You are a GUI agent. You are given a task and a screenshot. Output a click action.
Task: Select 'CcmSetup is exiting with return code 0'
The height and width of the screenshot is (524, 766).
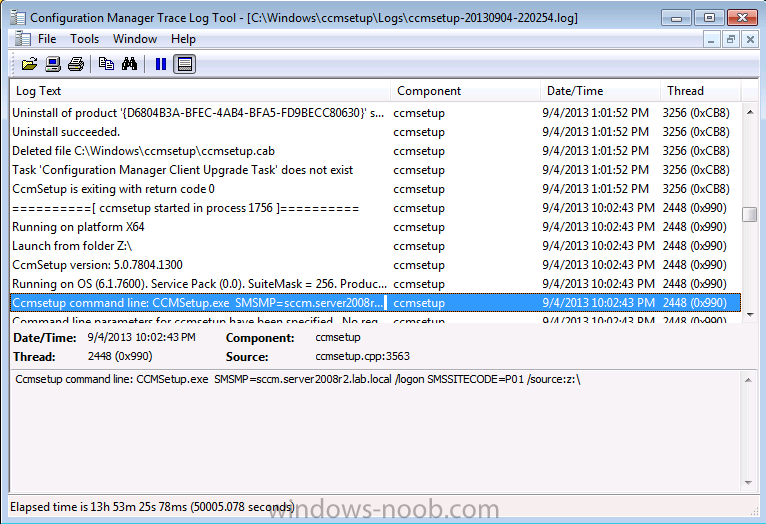[375, 189]
